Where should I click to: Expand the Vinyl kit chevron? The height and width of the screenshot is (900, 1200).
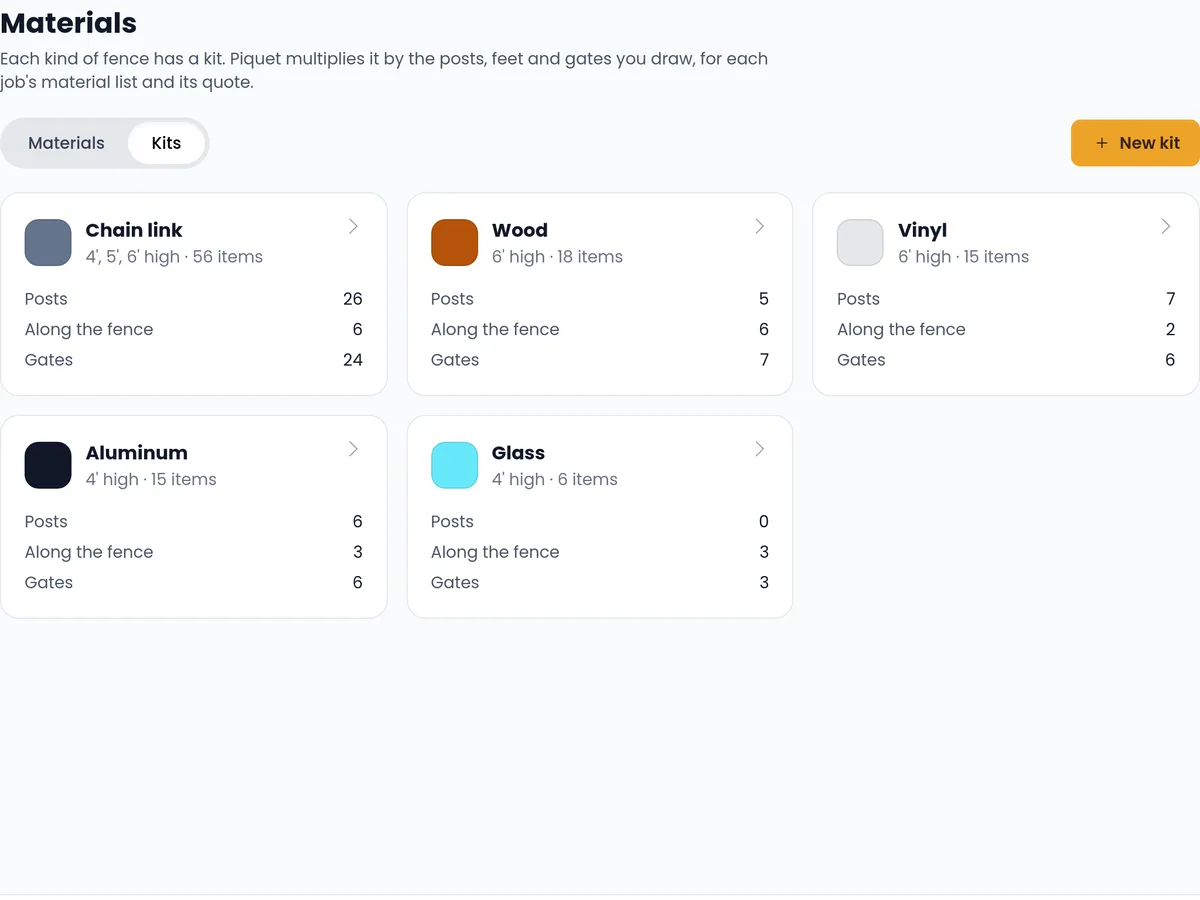[x=1165, y=226]
